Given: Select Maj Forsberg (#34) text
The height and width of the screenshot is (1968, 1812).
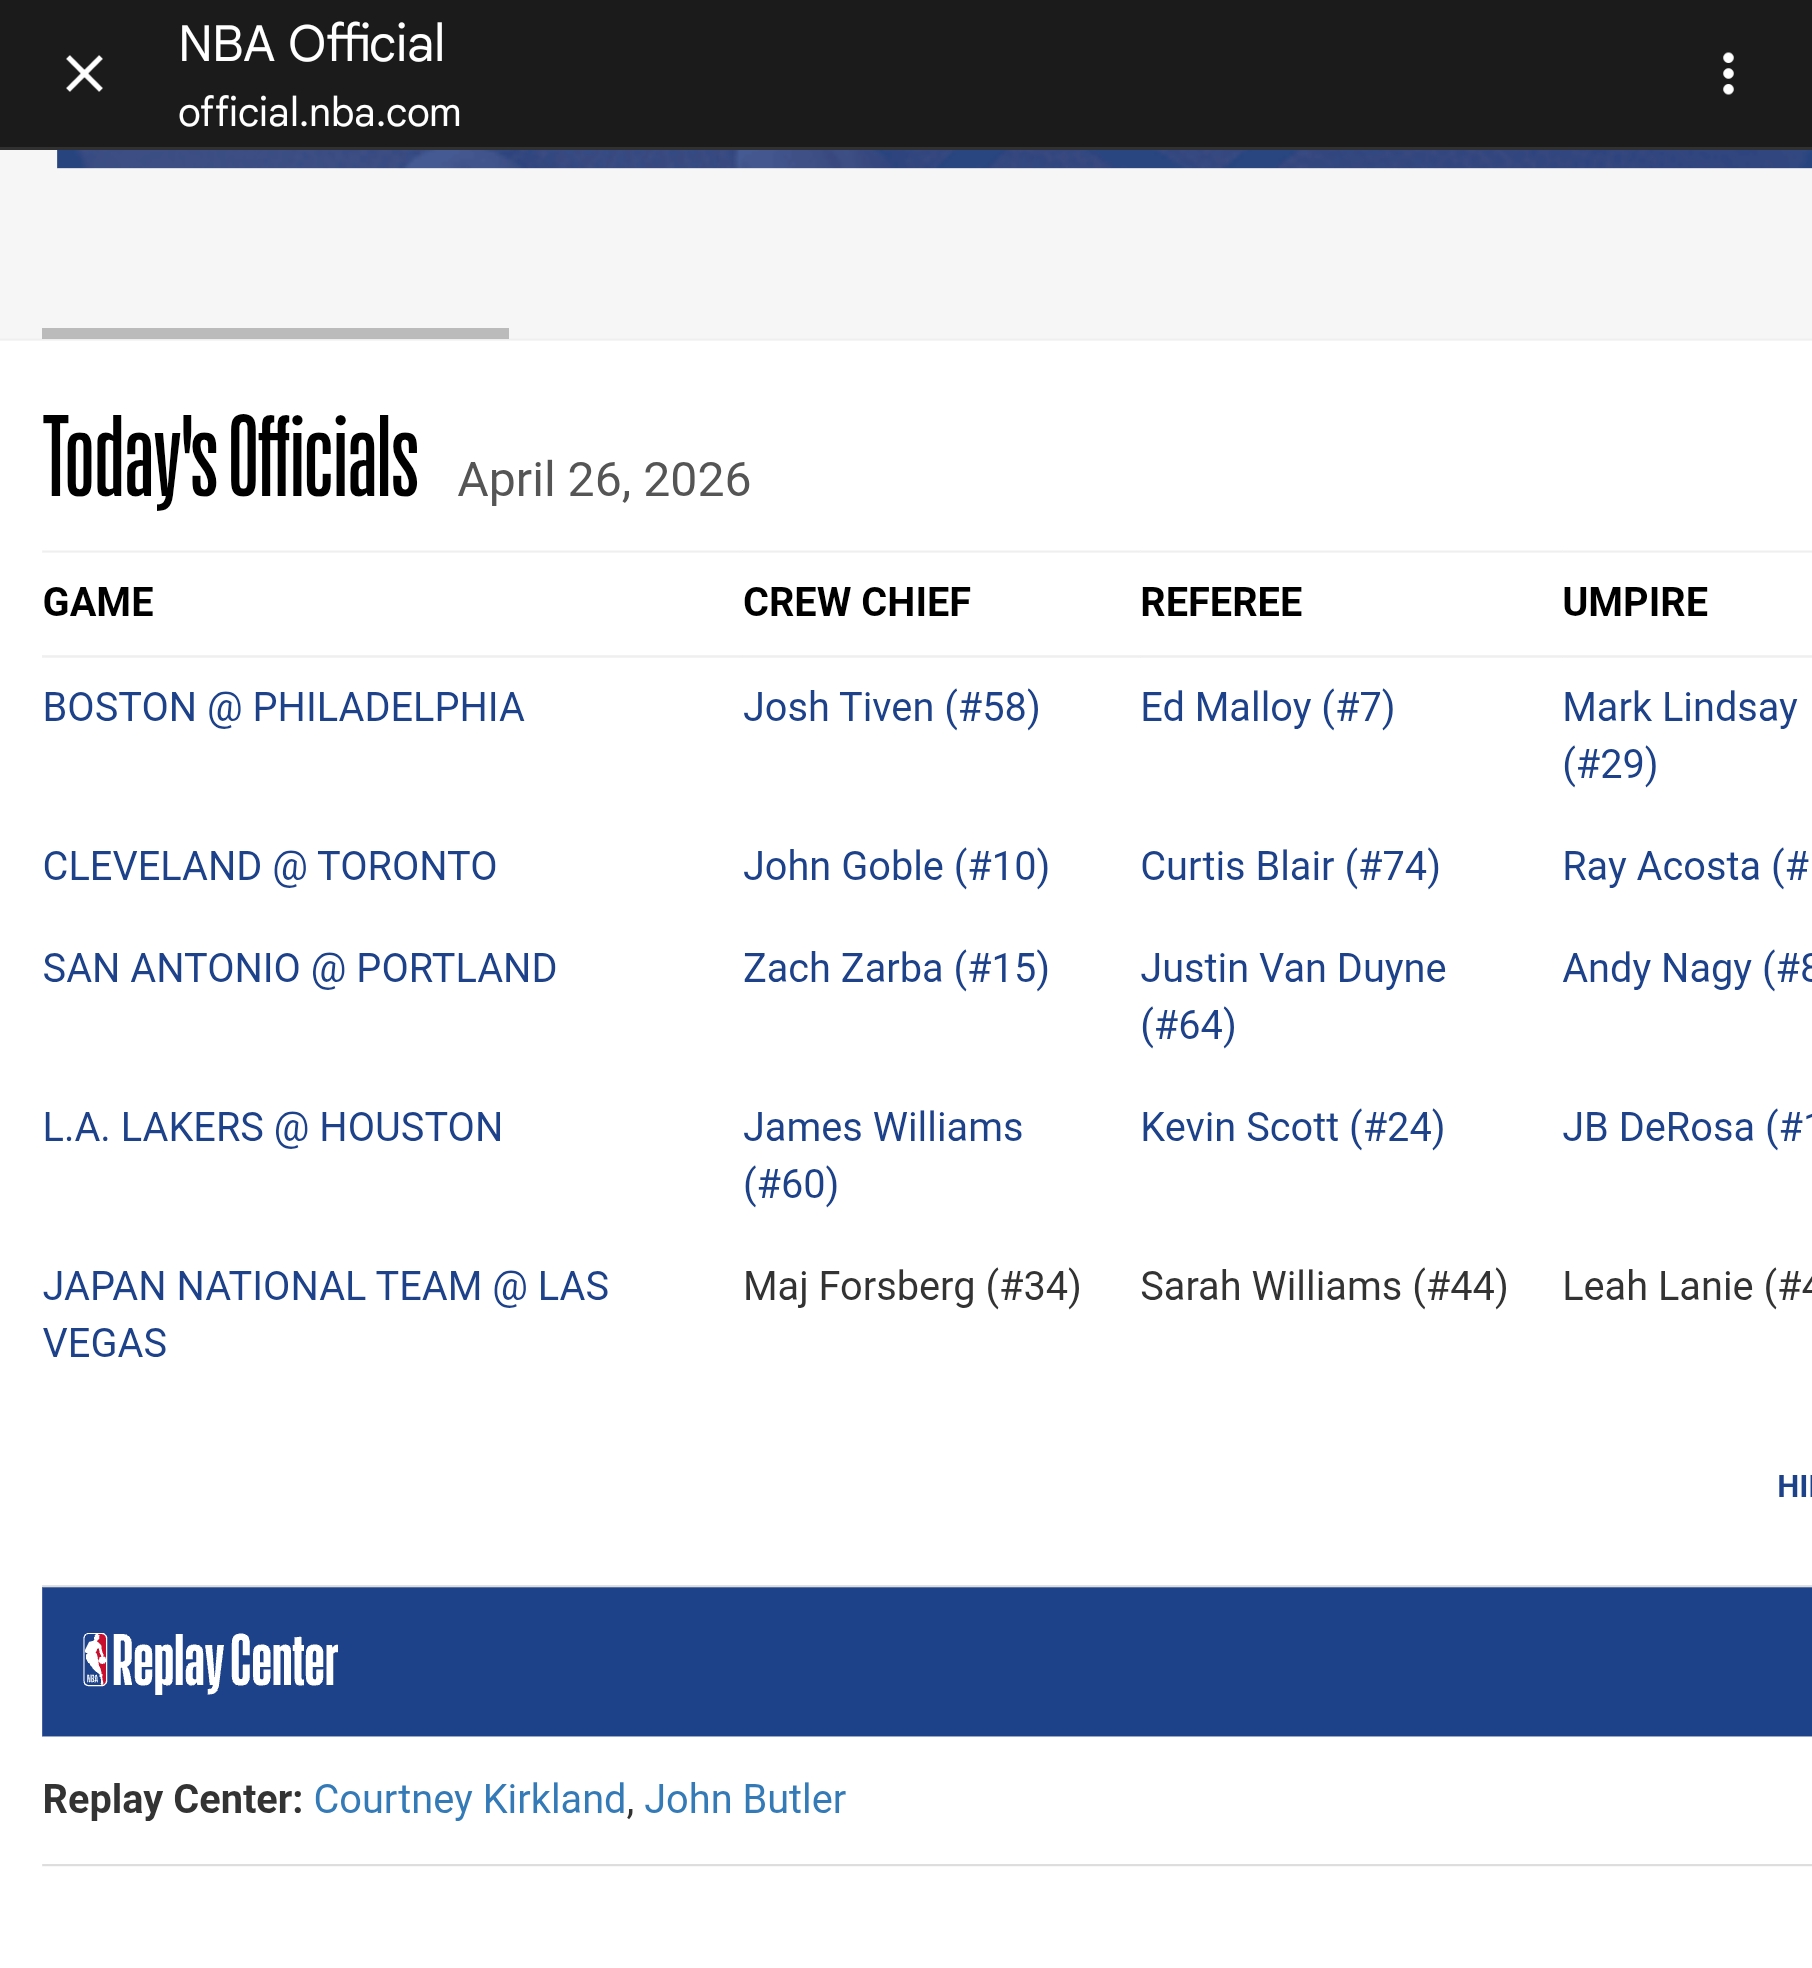Looking at the screenshot, I should coord(911,1286).
